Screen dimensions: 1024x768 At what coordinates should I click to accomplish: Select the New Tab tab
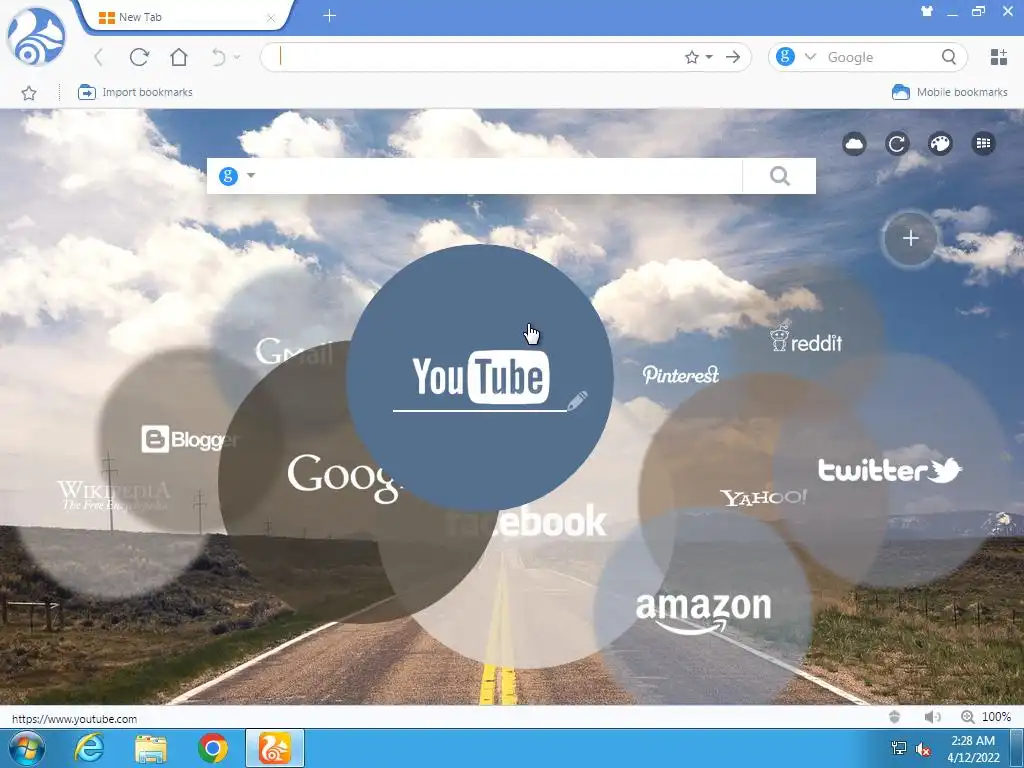pyautogui.click(x=185, y=17)
